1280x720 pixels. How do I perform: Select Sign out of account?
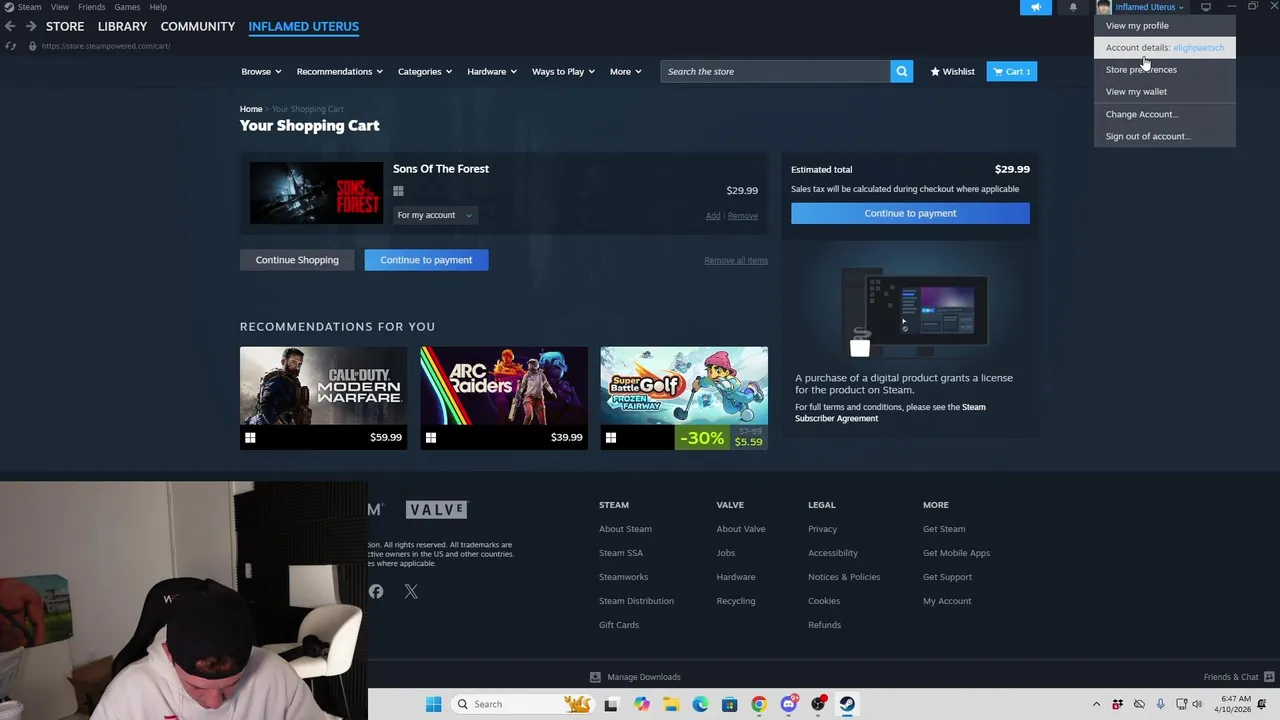coord(1165,136)
